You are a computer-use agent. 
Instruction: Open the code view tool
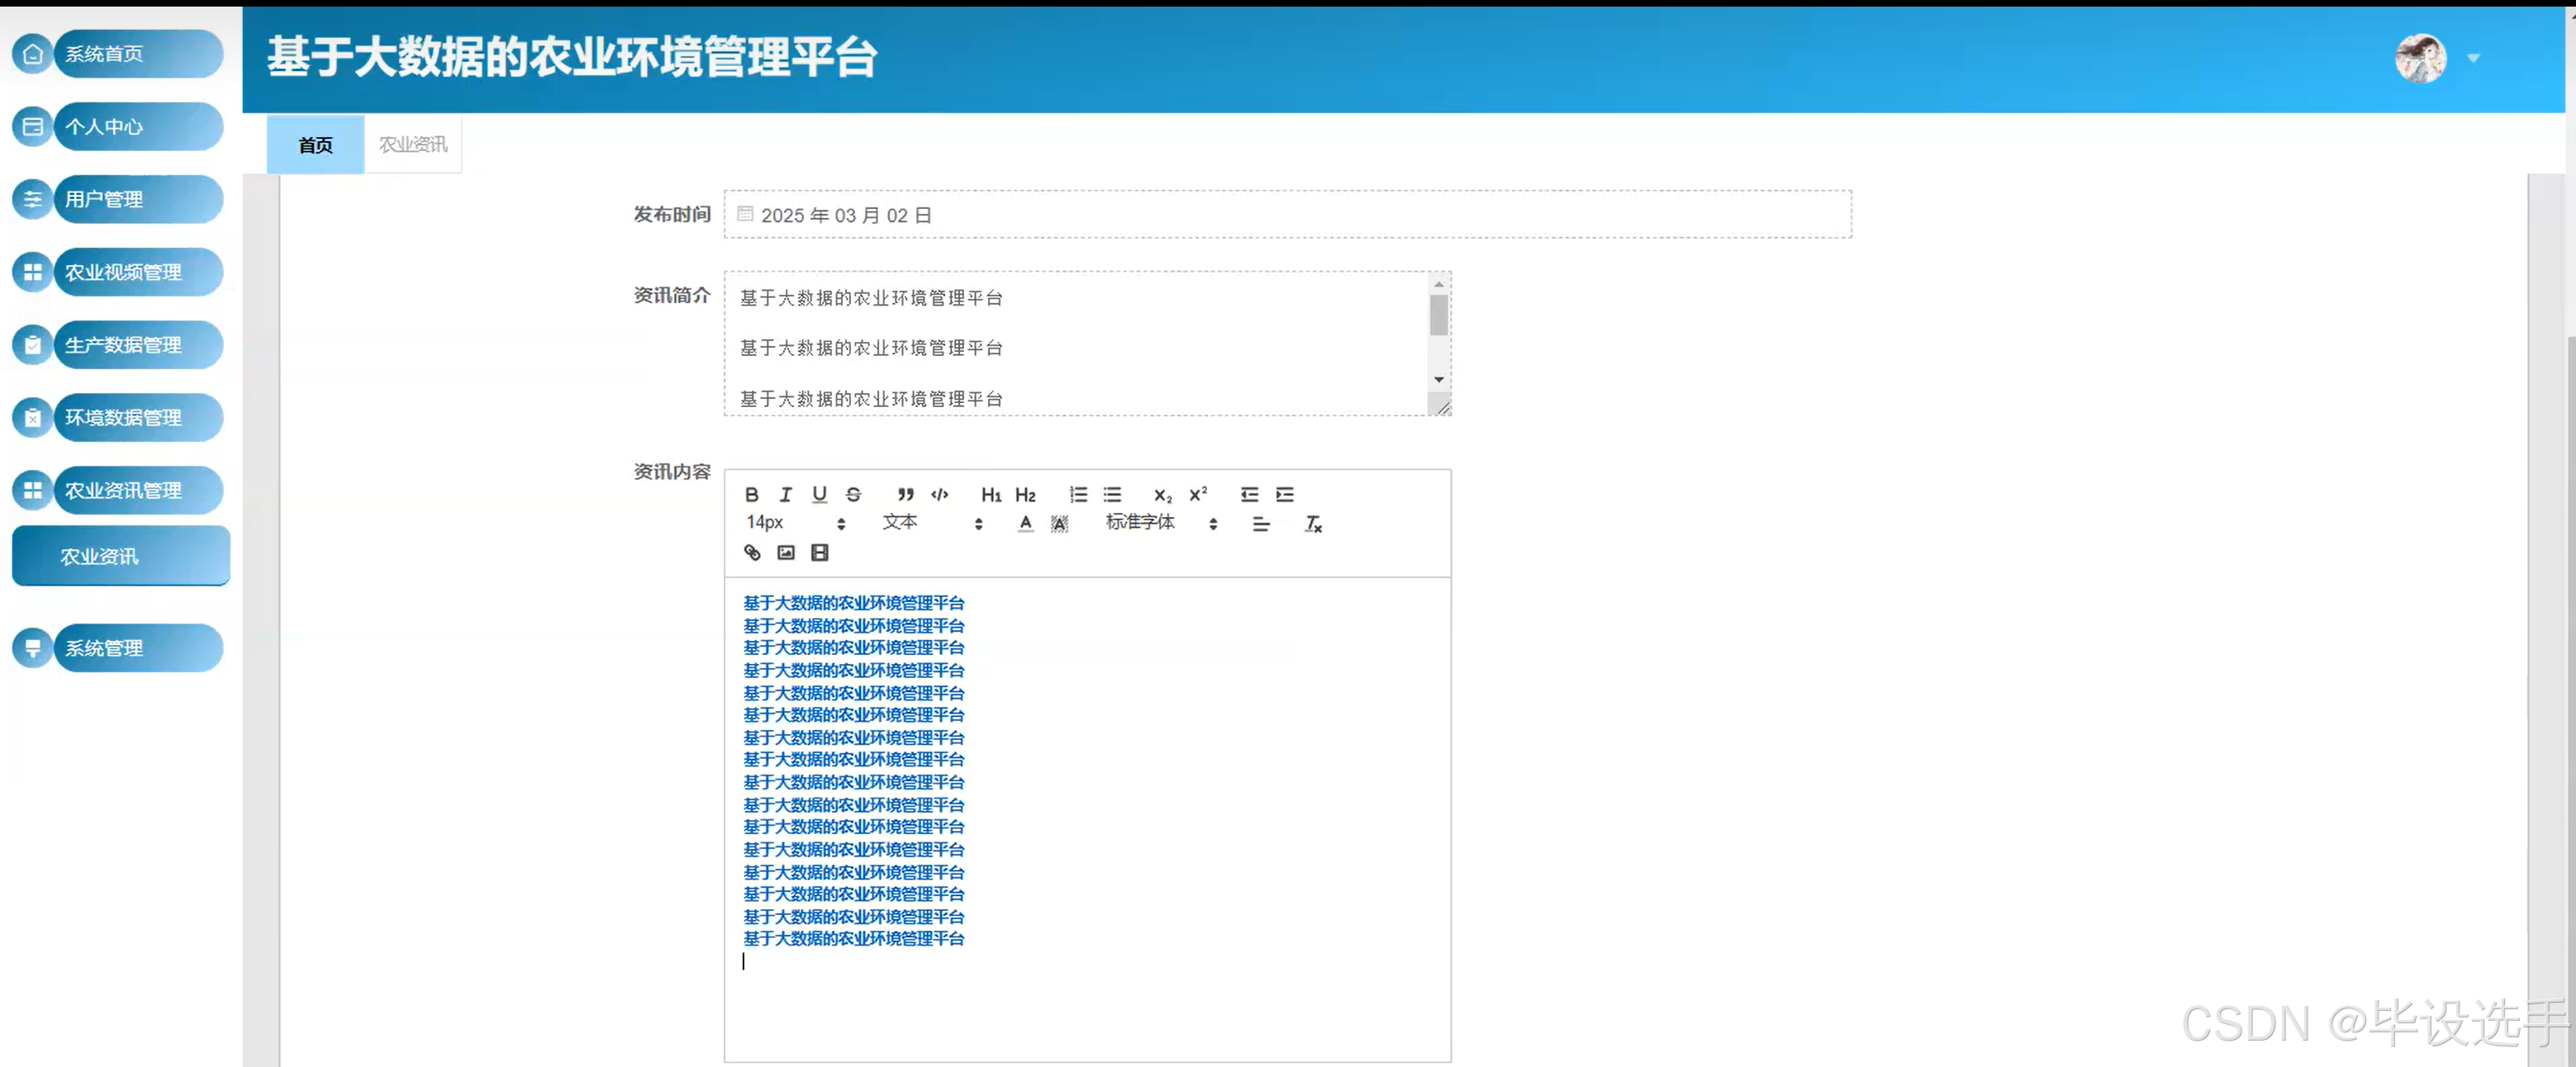pyautogui.click(x=939, y=494)
